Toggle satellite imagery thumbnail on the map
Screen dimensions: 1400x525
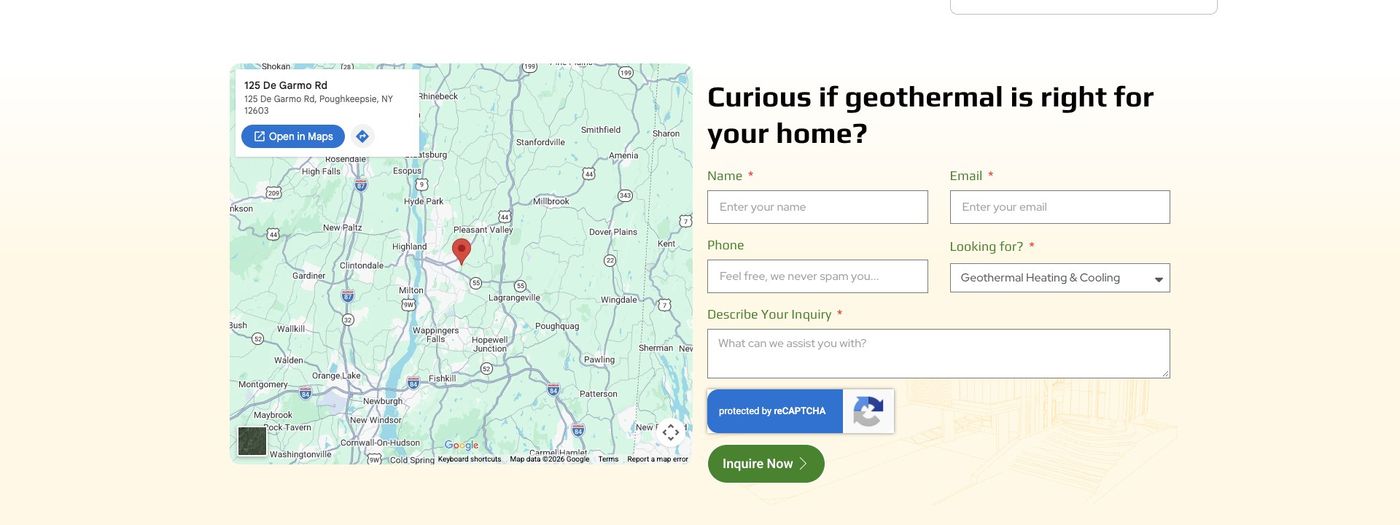click(x=252, y=441)
